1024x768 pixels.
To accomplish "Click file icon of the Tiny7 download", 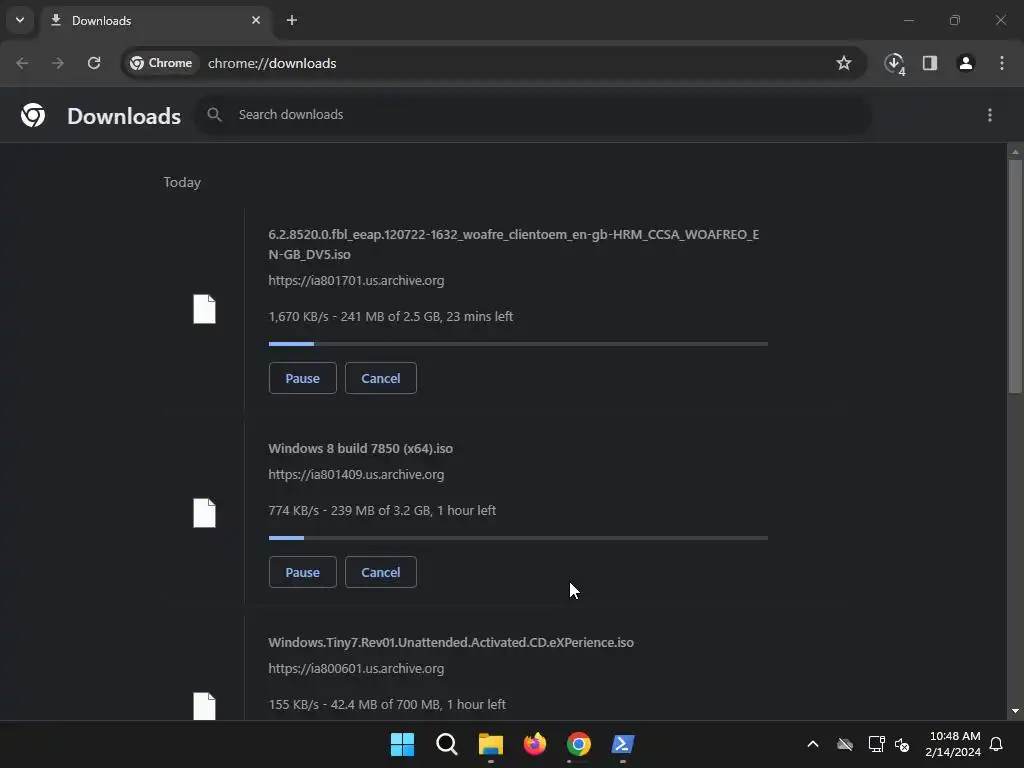I will (204, 706).
